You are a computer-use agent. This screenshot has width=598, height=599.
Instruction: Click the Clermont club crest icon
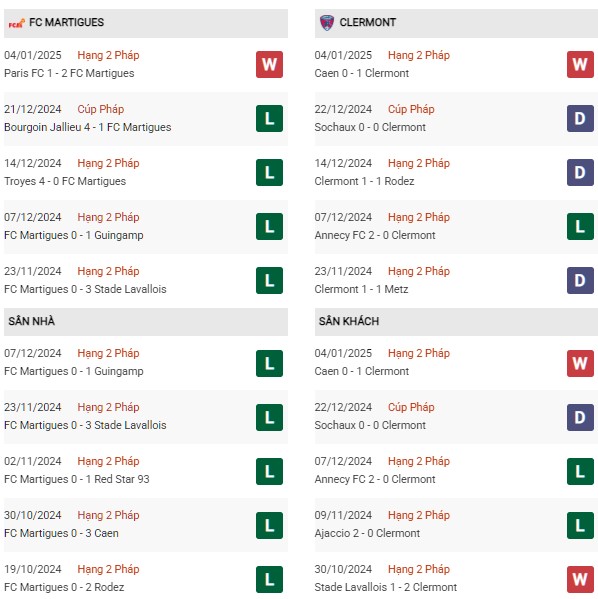click(x=327, y=23)
